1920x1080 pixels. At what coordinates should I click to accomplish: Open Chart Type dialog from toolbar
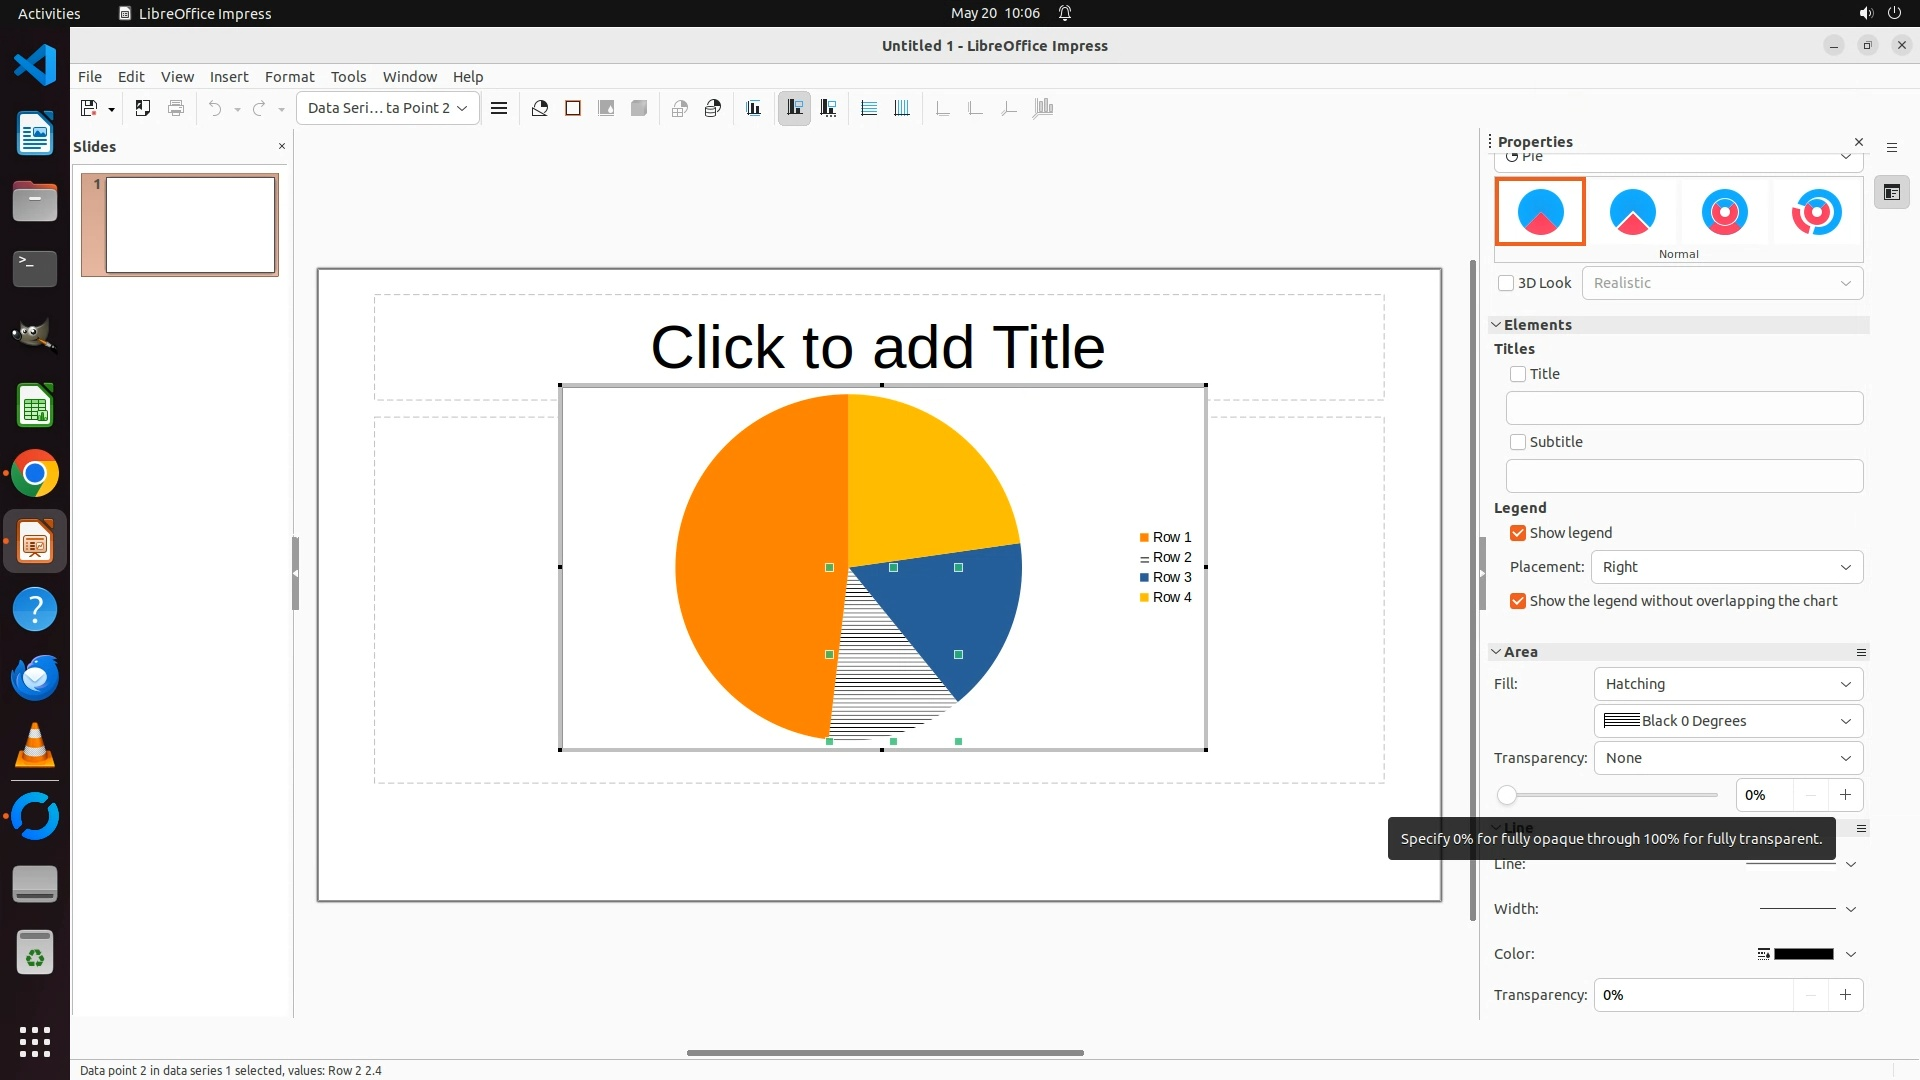pyautogui.click(x=540, y=108)
